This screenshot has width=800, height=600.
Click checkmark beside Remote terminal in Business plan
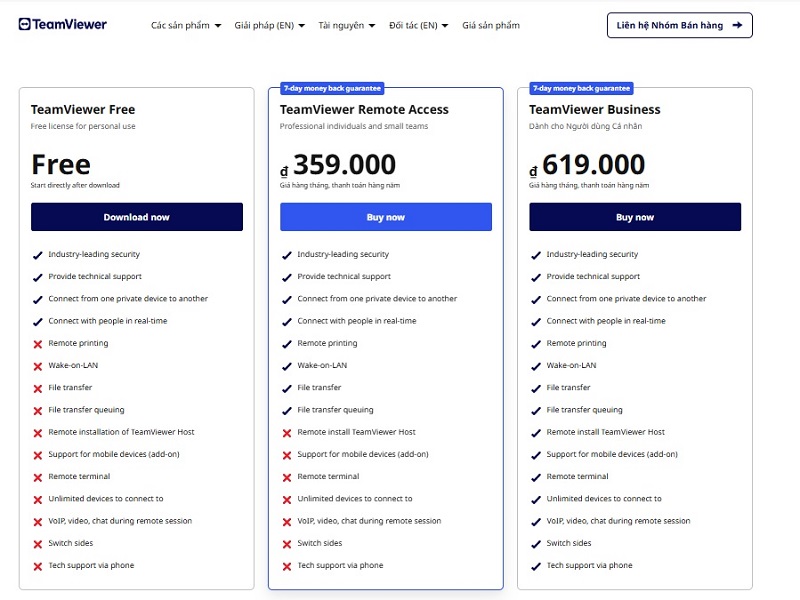coord(535,477)
